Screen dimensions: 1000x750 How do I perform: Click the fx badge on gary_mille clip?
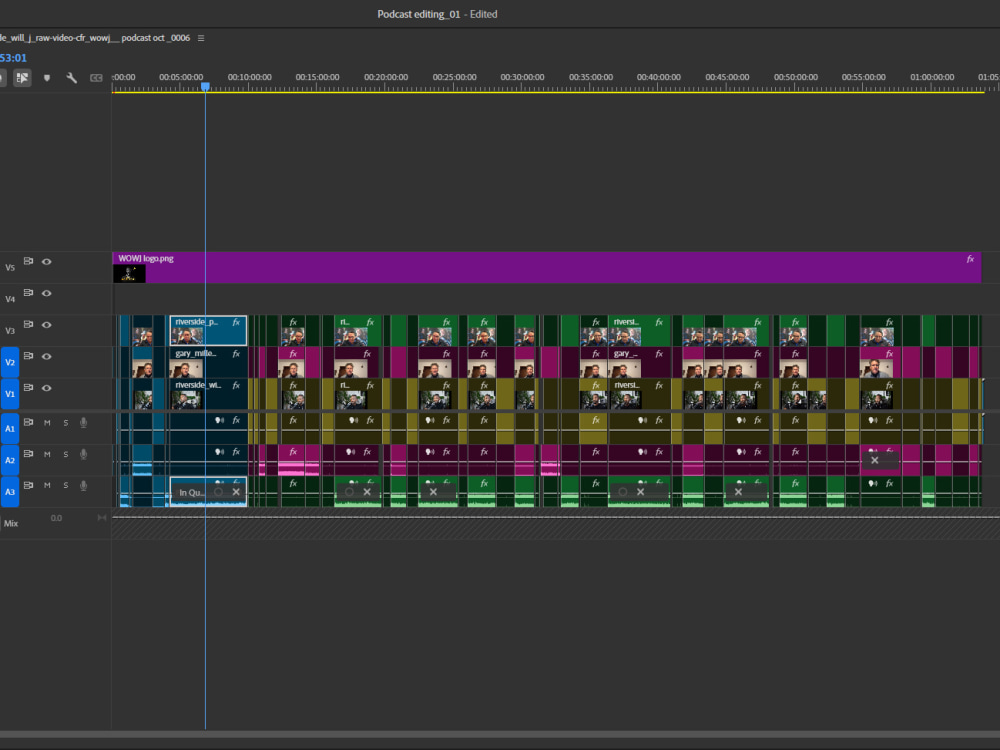(x=236, y=353)
